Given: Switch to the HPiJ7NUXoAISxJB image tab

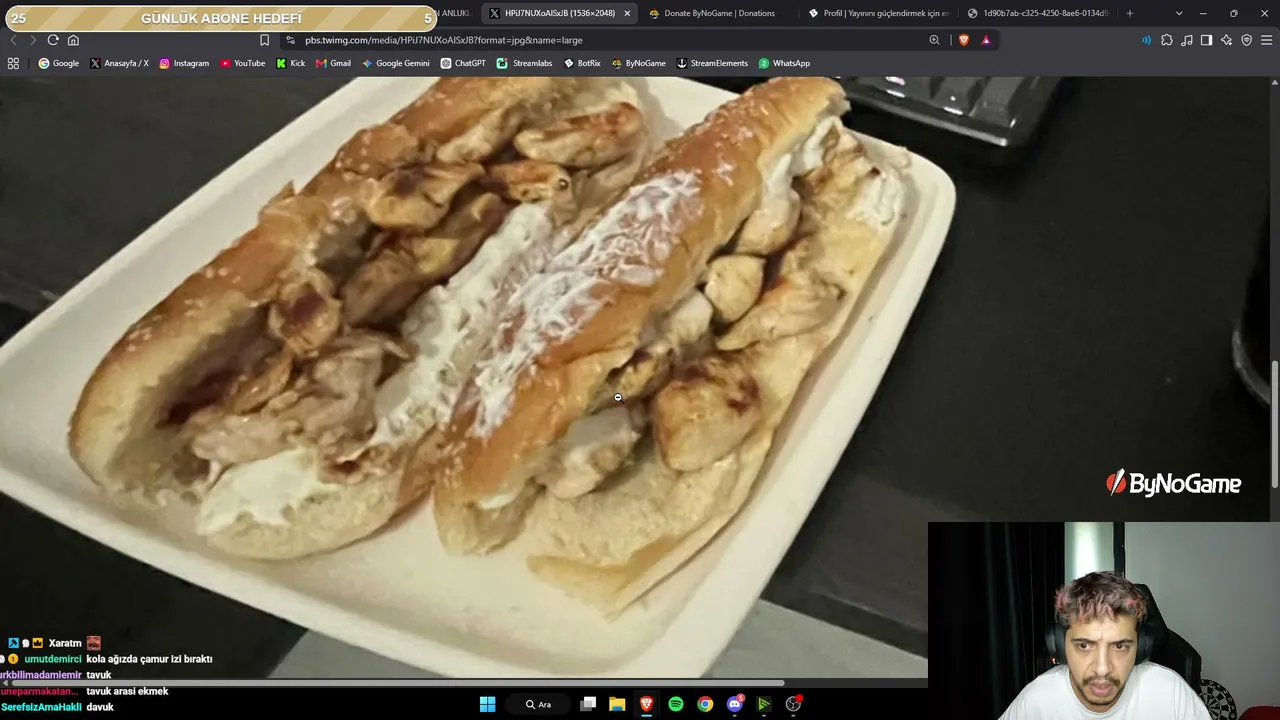Looking at the screenshot, I should pos(560,13).
